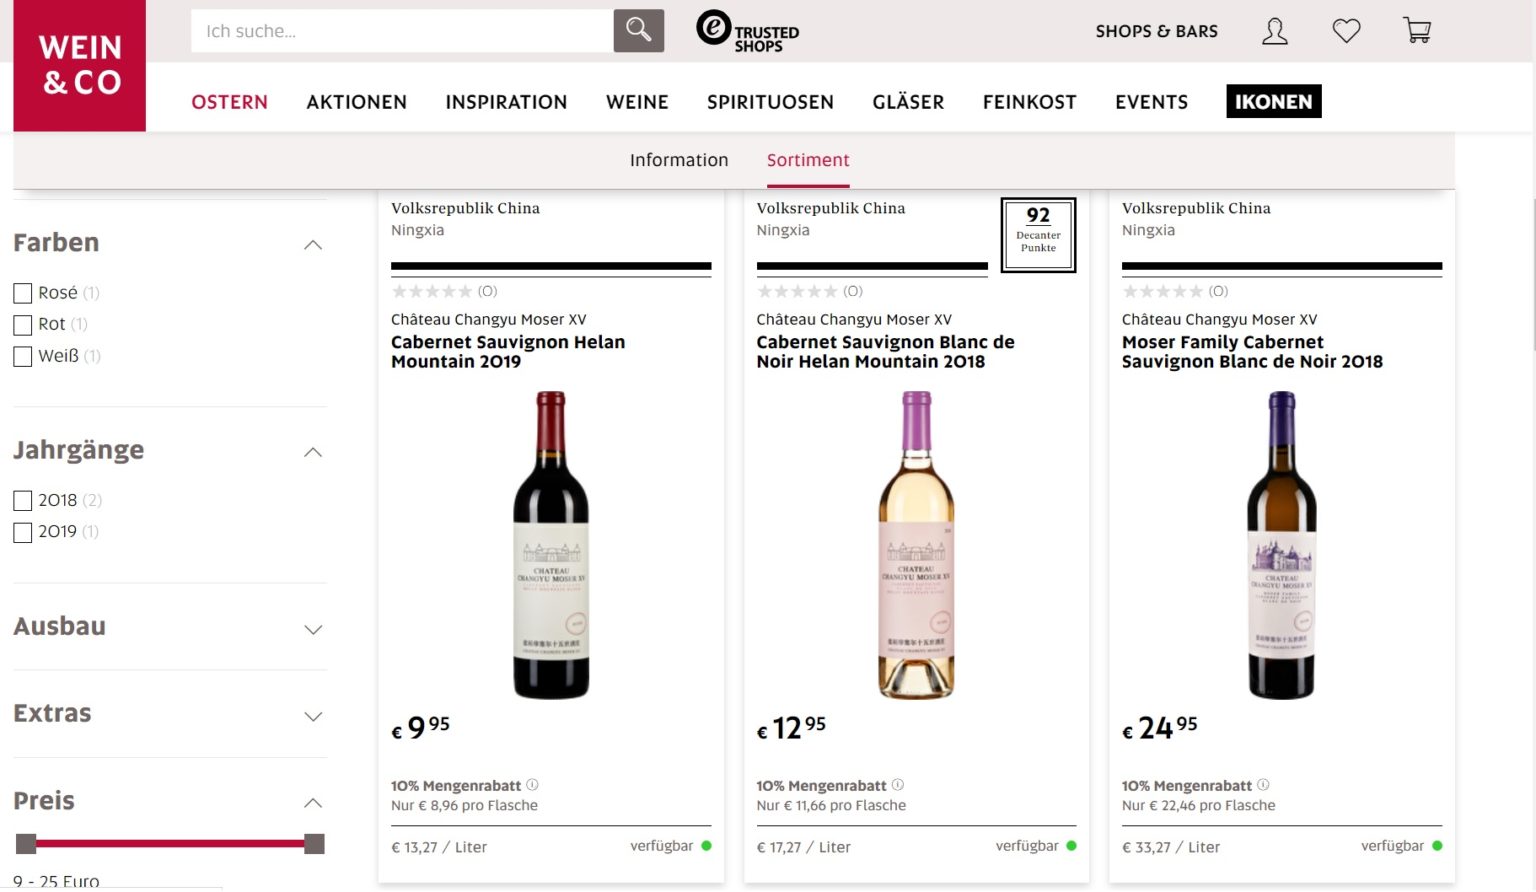The image size is (1536, 892).
Task: Click the 92 Decanter Punkte badge
Action: tap(1038, 235)
